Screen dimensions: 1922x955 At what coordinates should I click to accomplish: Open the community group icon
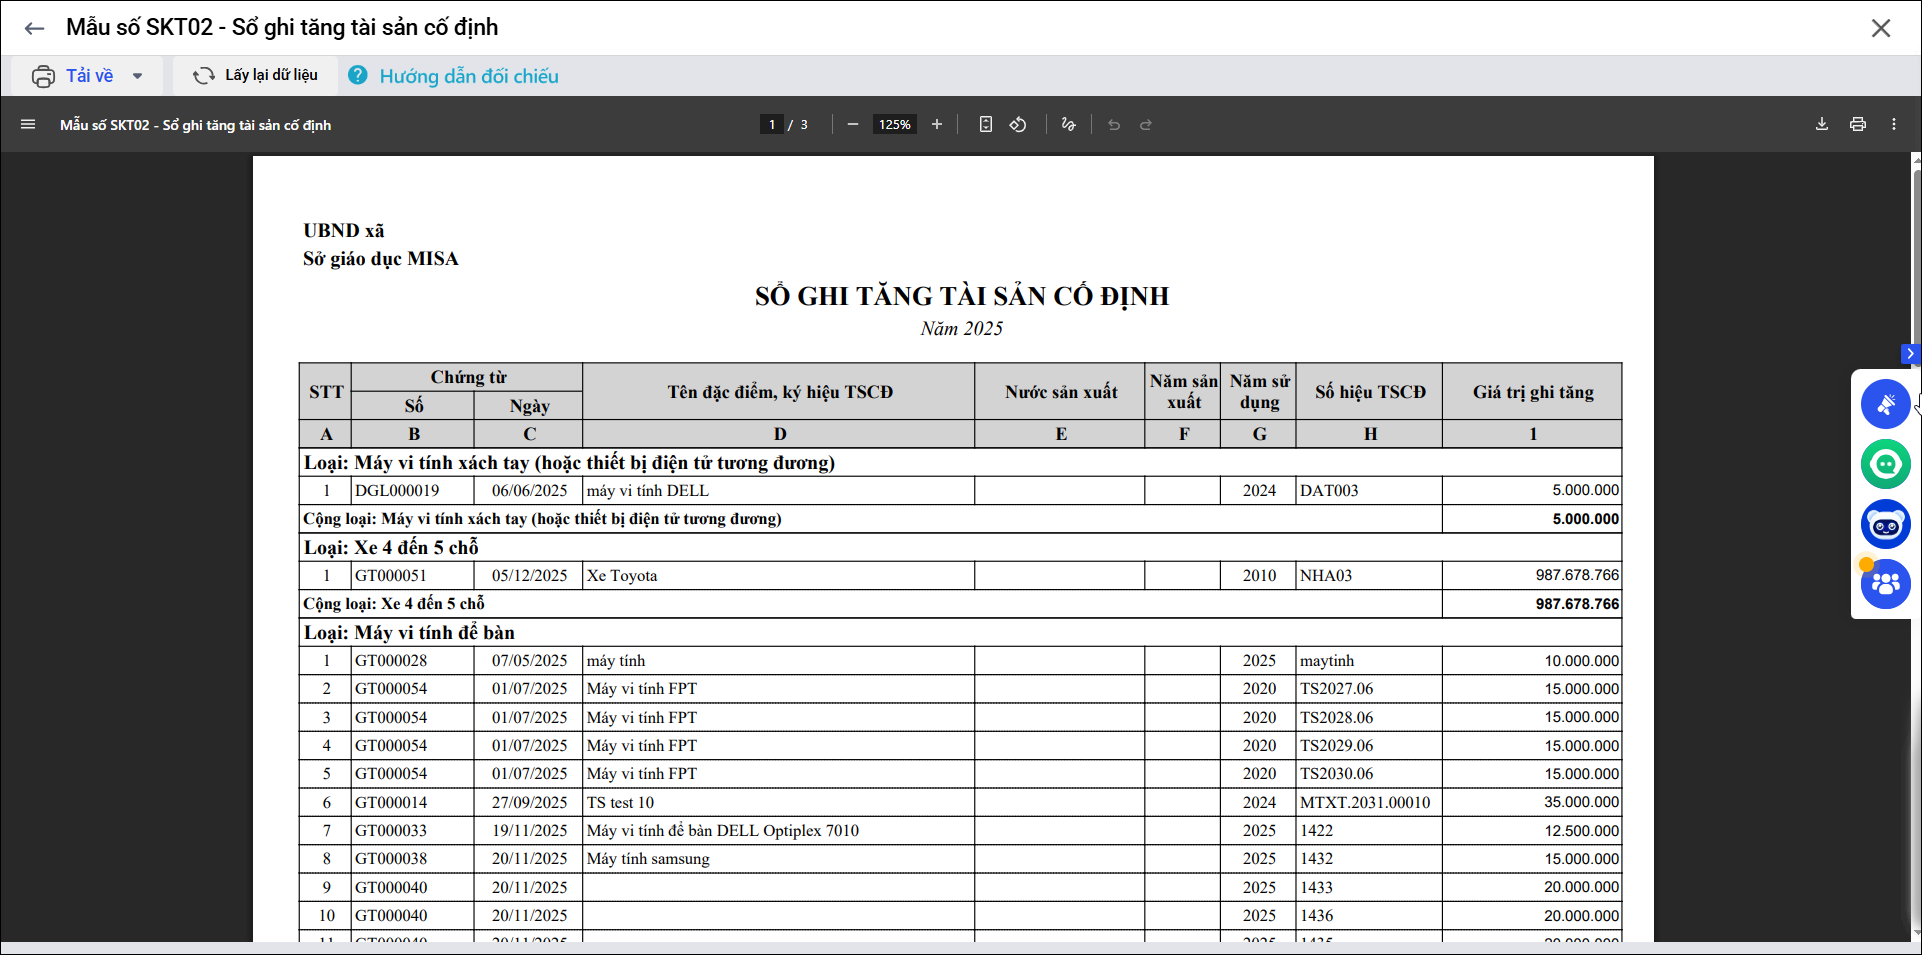[1885, 584]
